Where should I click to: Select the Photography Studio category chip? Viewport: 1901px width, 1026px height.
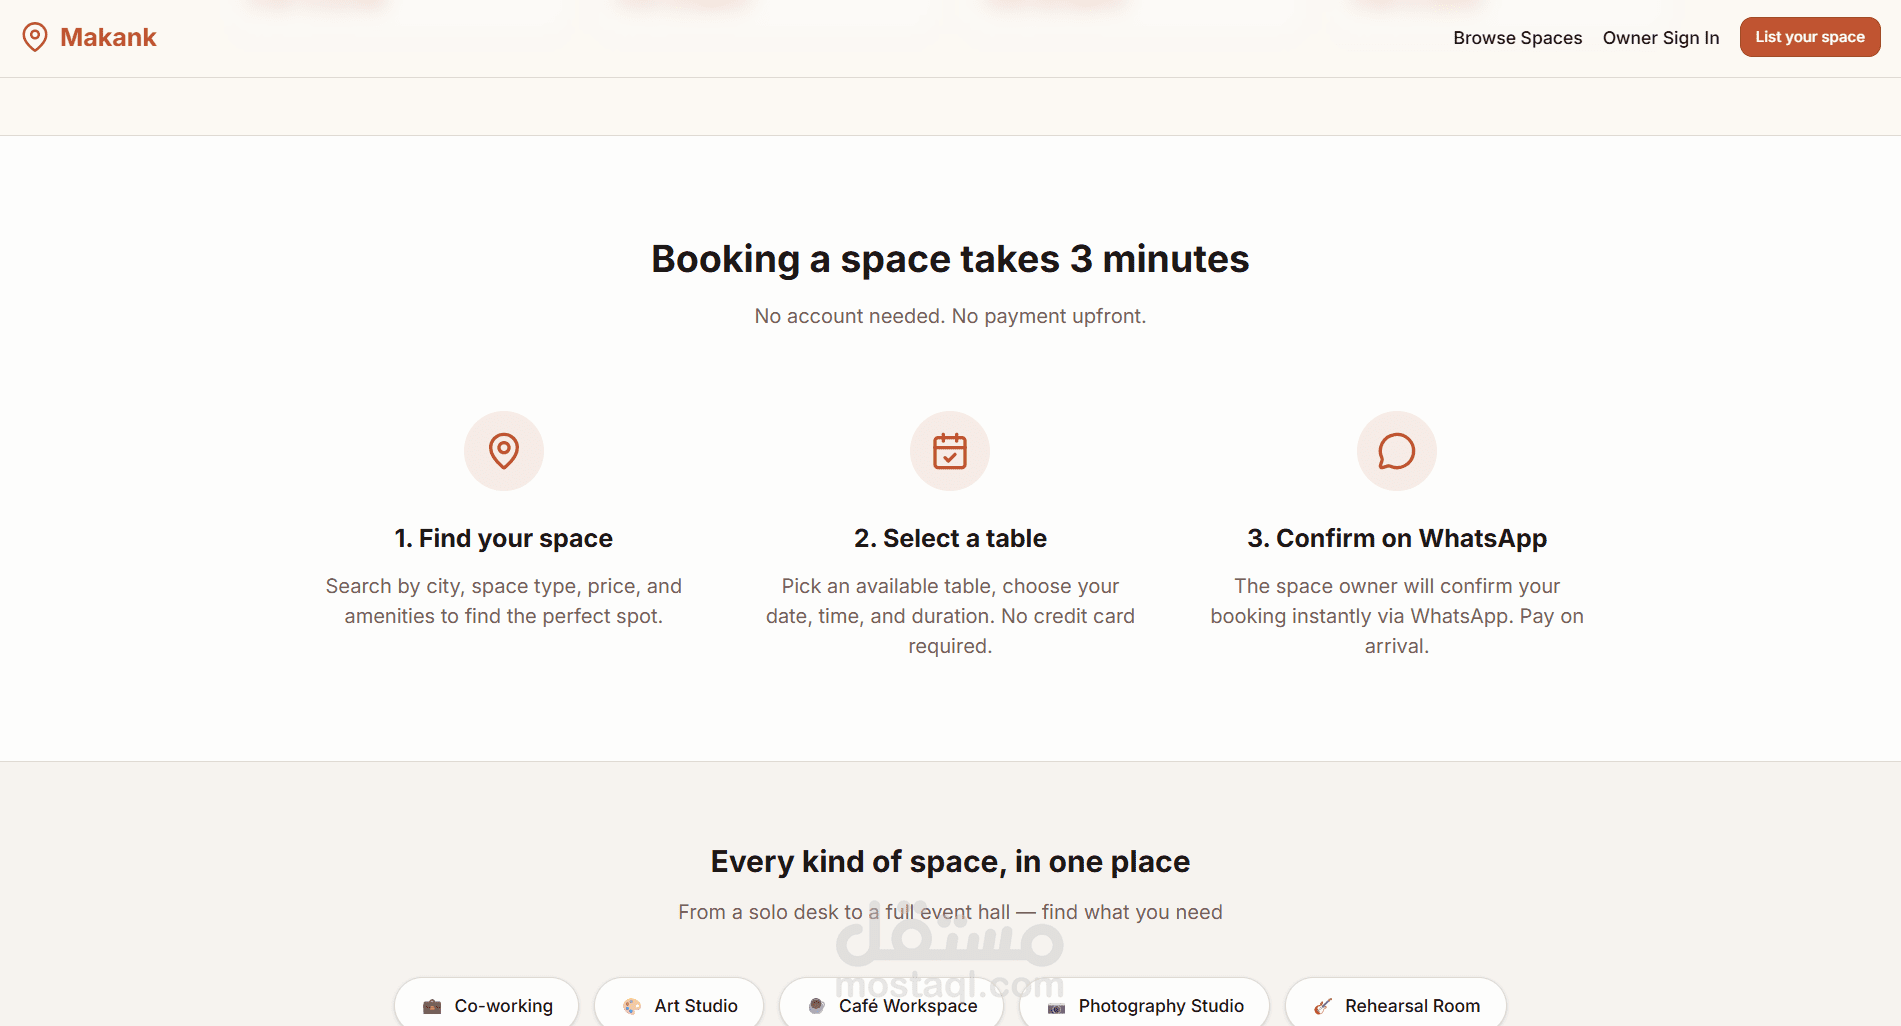point(1144,1004)
